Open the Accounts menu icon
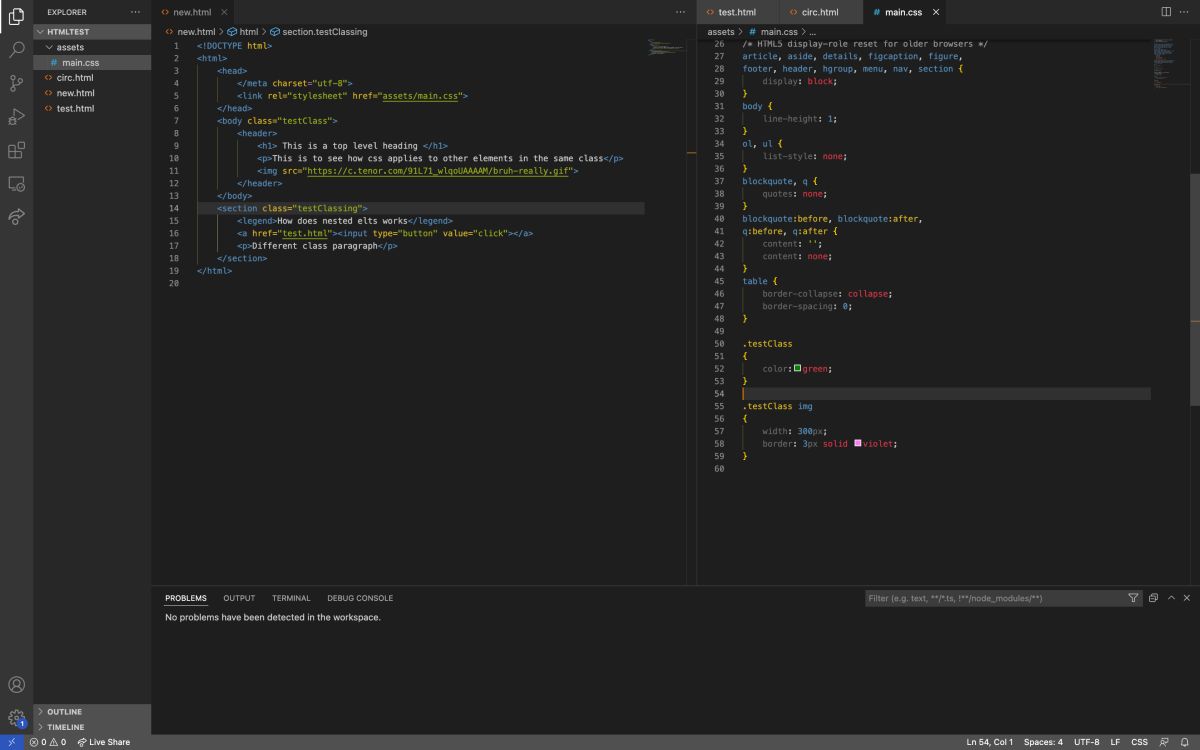This screenshot has width=1200, height=750. [16, 685]
